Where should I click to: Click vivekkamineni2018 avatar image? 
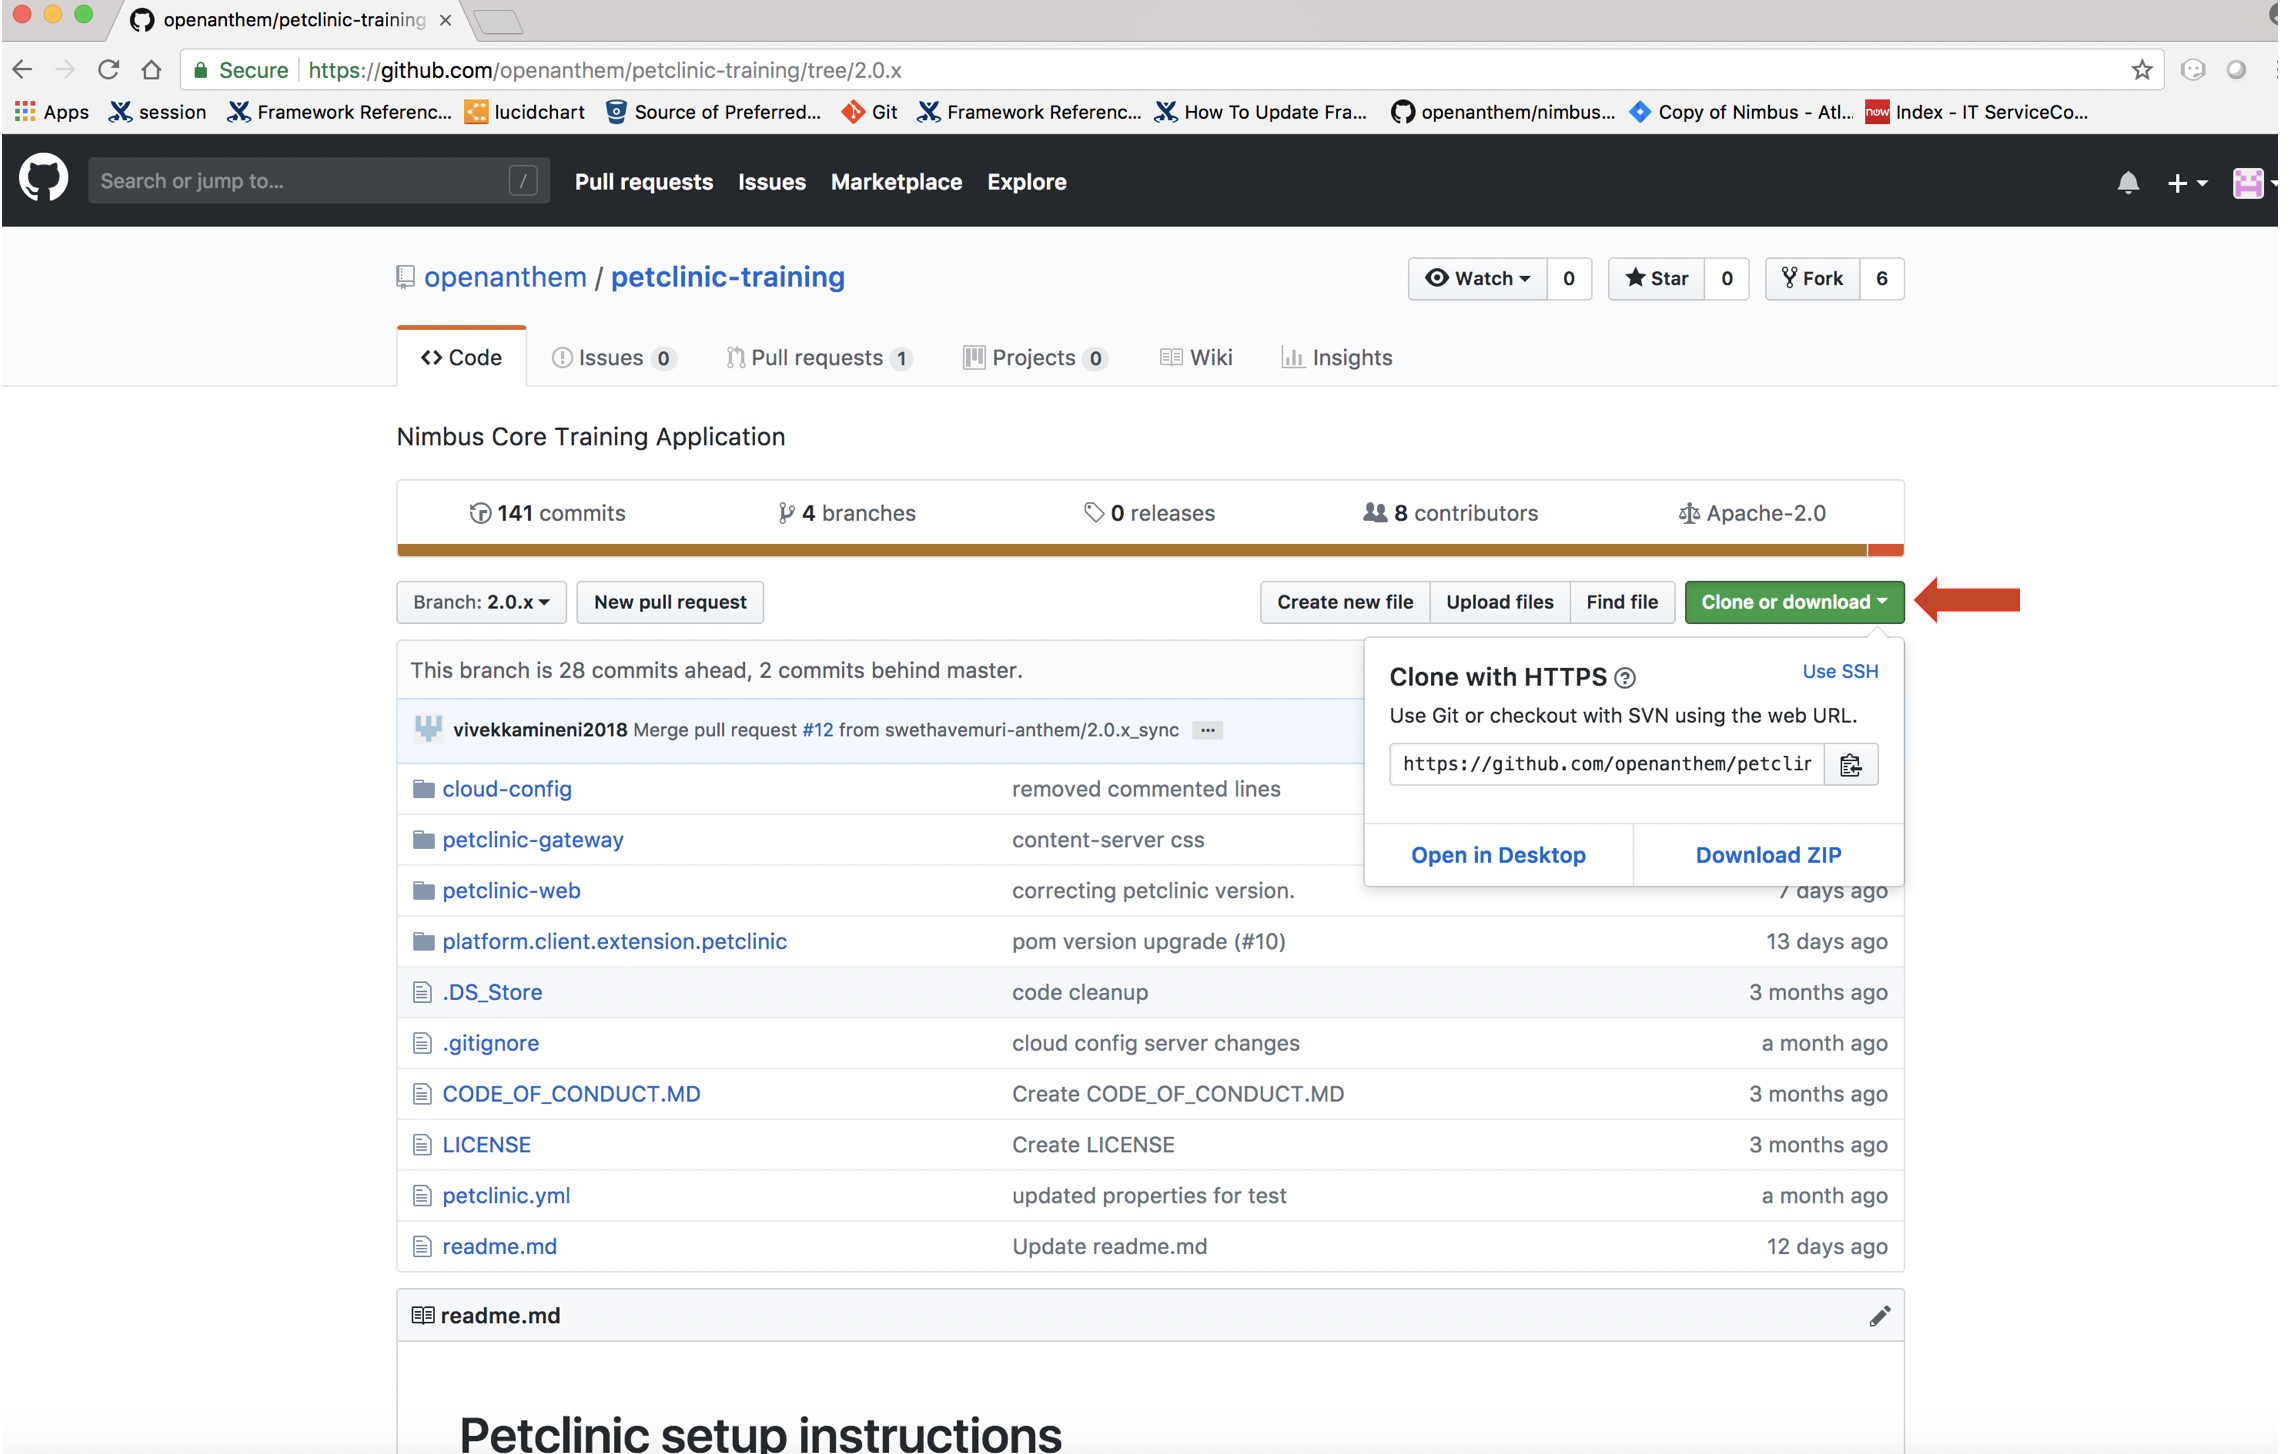pos(428,729)
